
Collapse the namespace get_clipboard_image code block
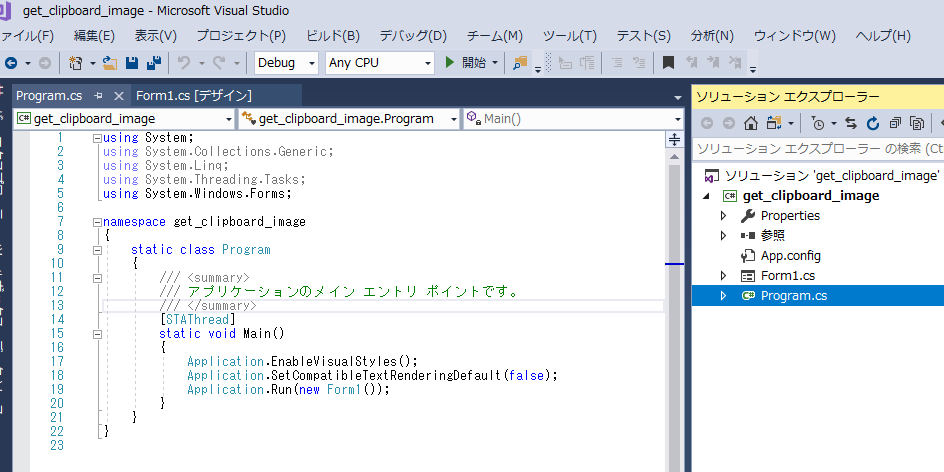pyautogui.click(x=95, y=222)
